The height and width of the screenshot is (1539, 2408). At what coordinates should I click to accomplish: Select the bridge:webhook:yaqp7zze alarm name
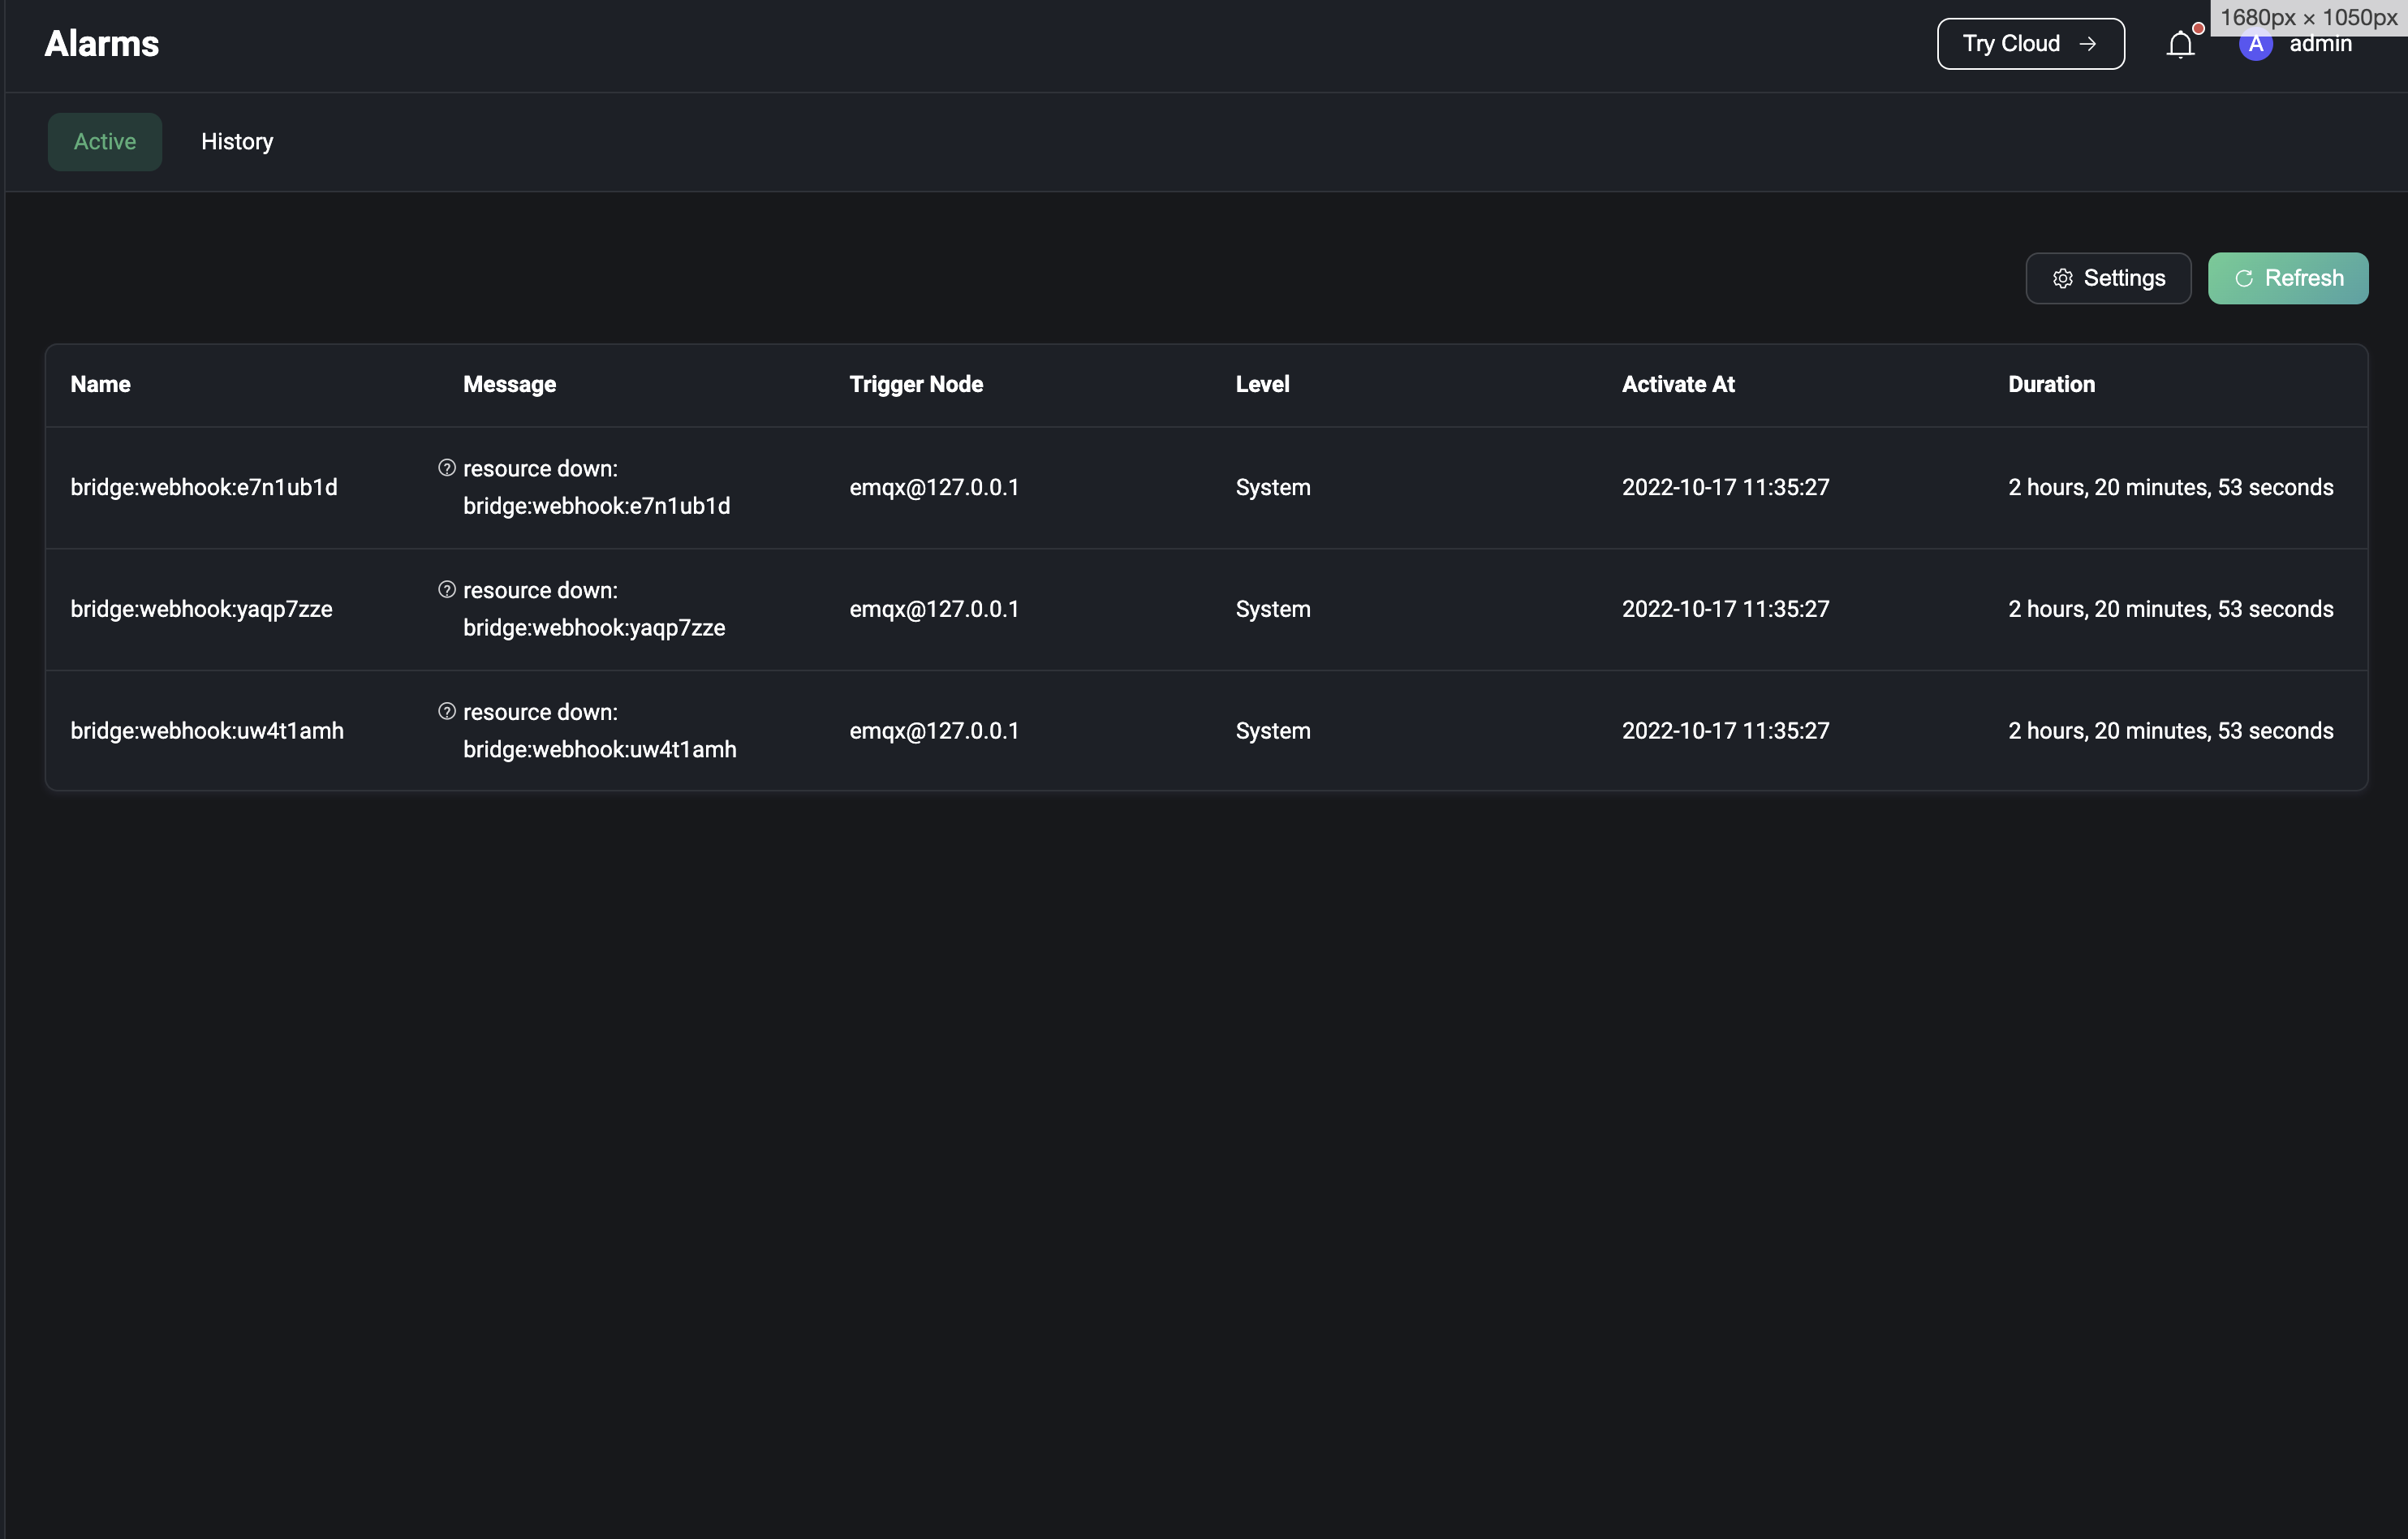[201, 610]
